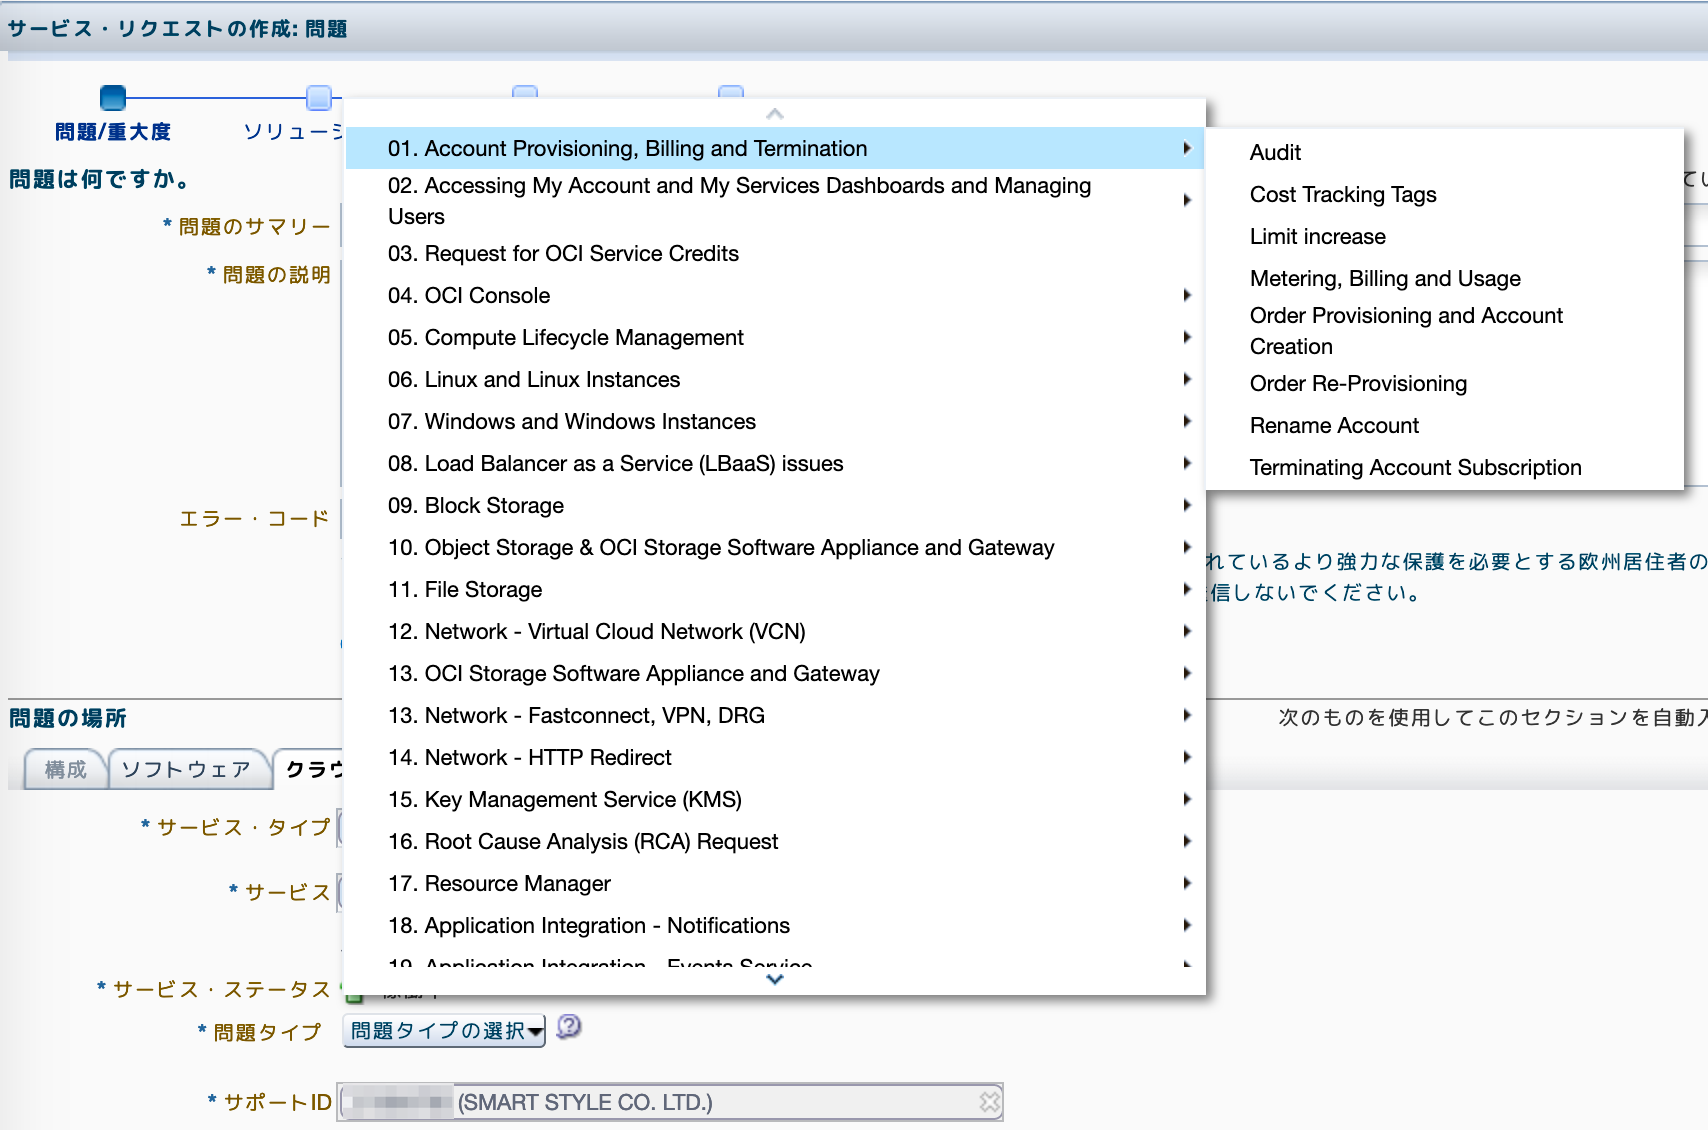The height and width of the screenshot is (1130, 1708).
Task: Click the ソリューション step marker in the progress train
Action: point(319,97)
